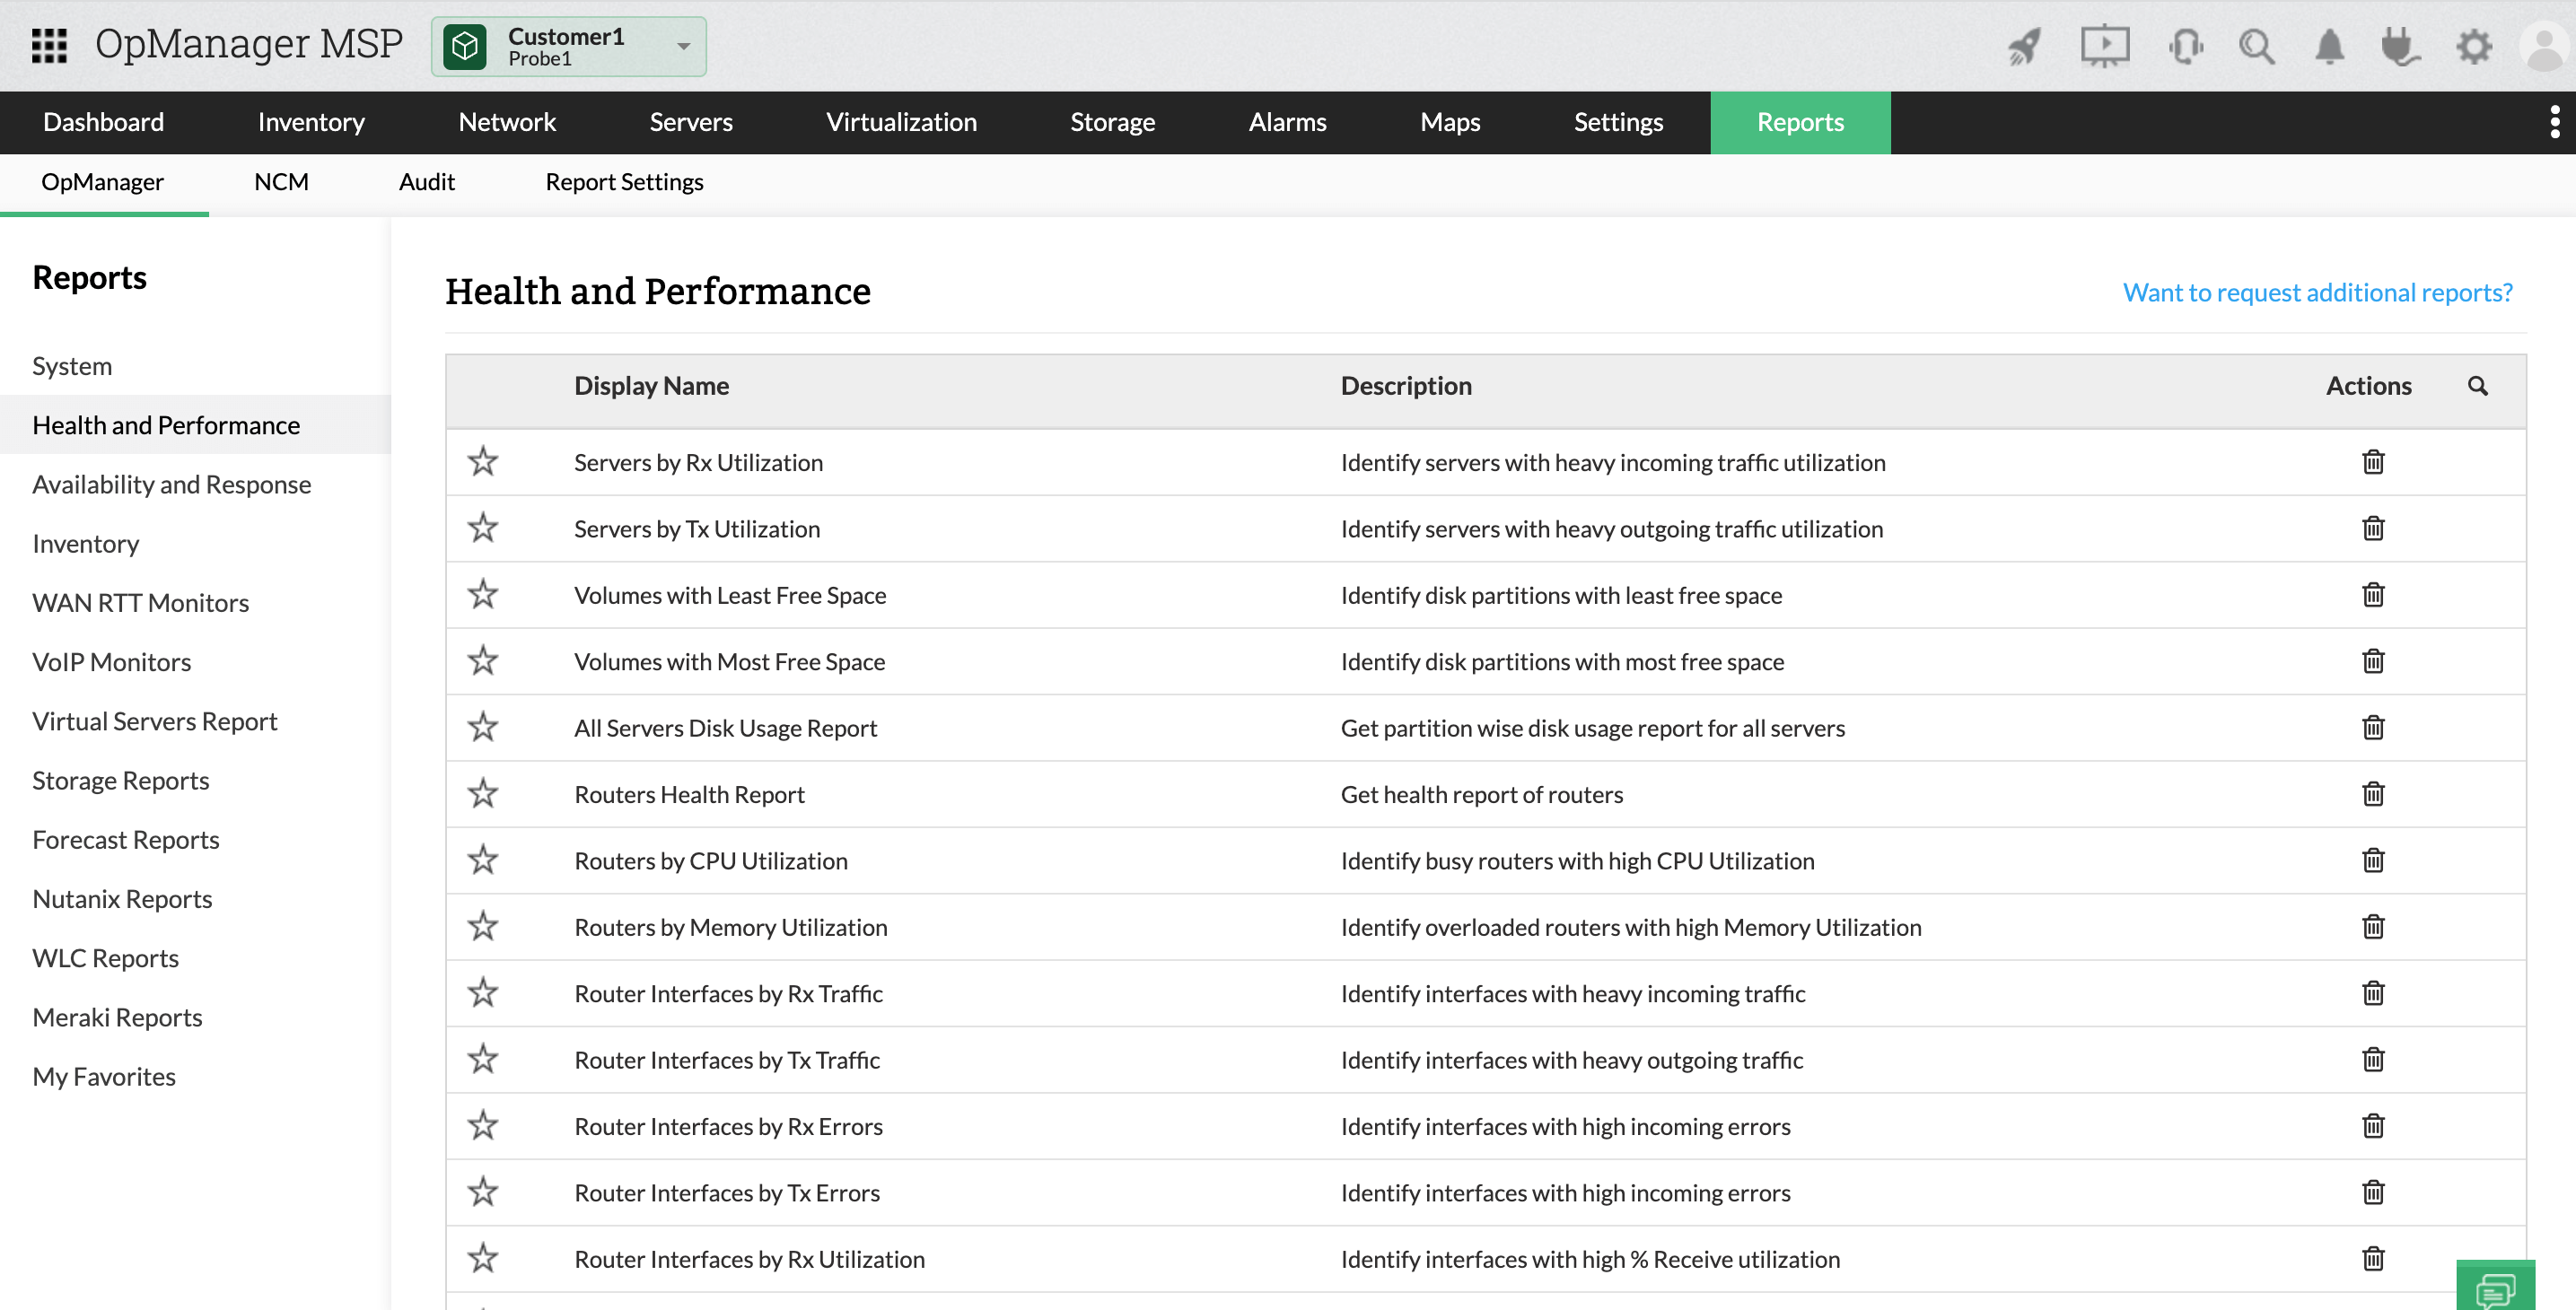Image resolution: width=2576 pixels, height=1310 pixels.
Task: Delete Servers by Tx Utilization report
Action: tap(2373, 528)
